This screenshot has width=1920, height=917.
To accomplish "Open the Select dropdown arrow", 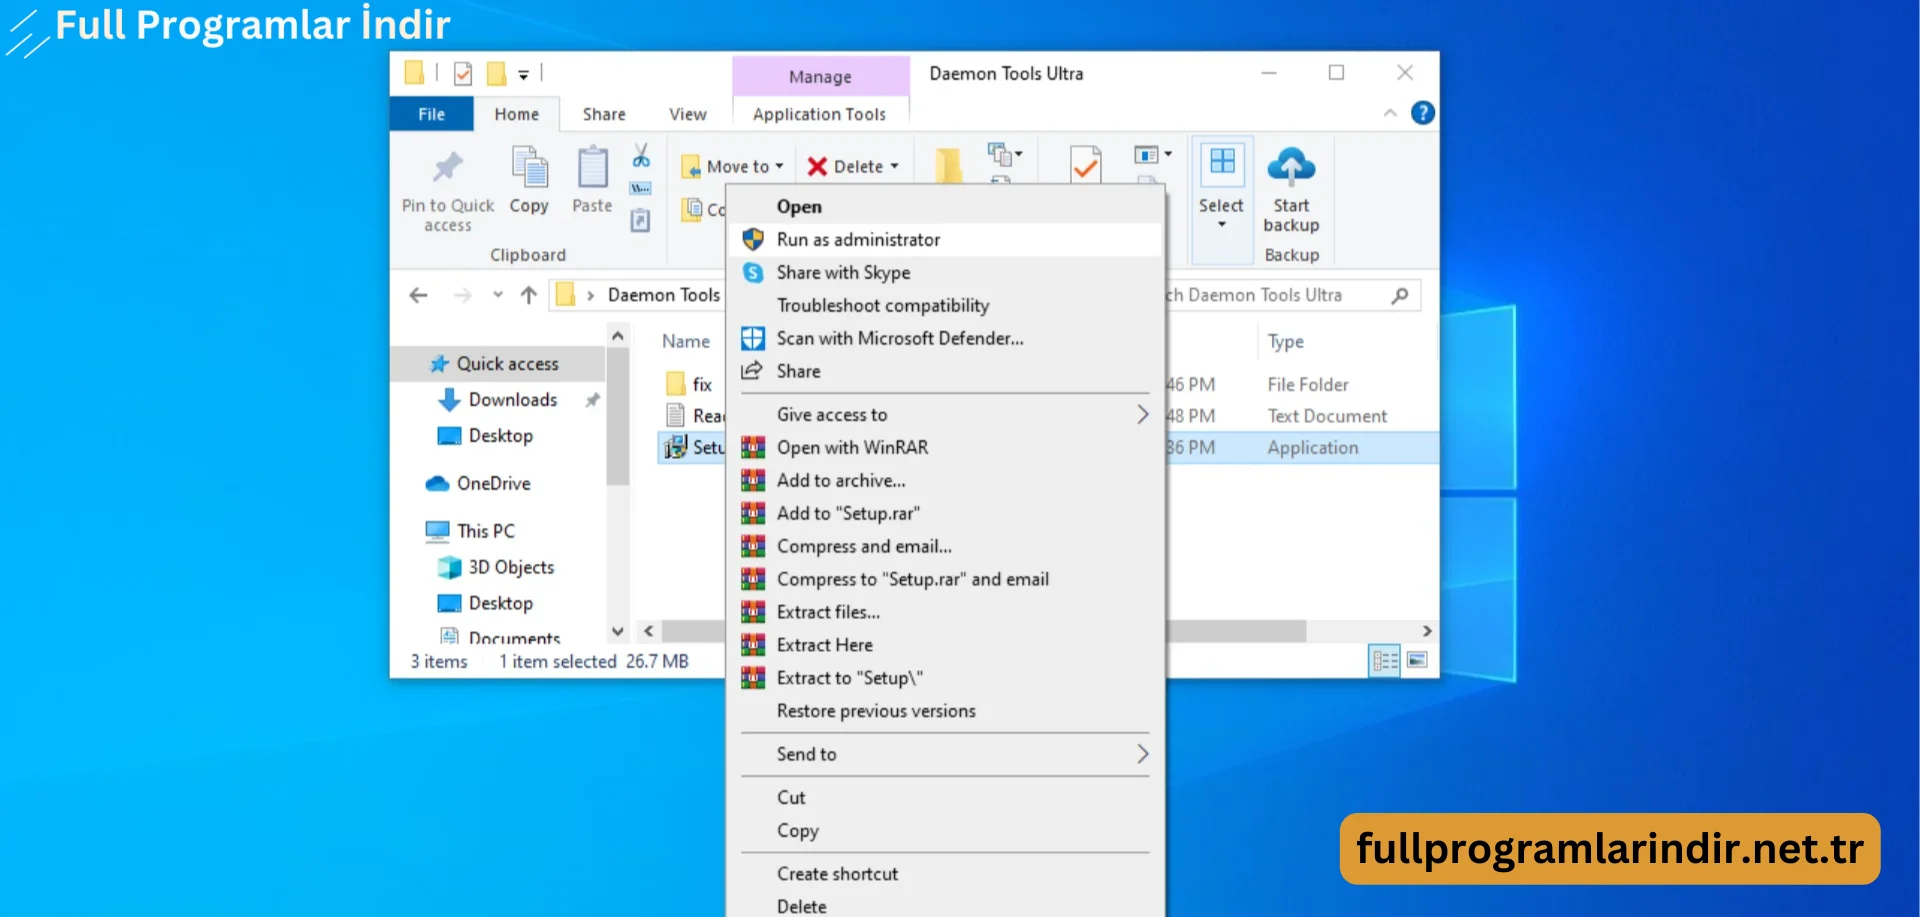I will coord(1222,224).
